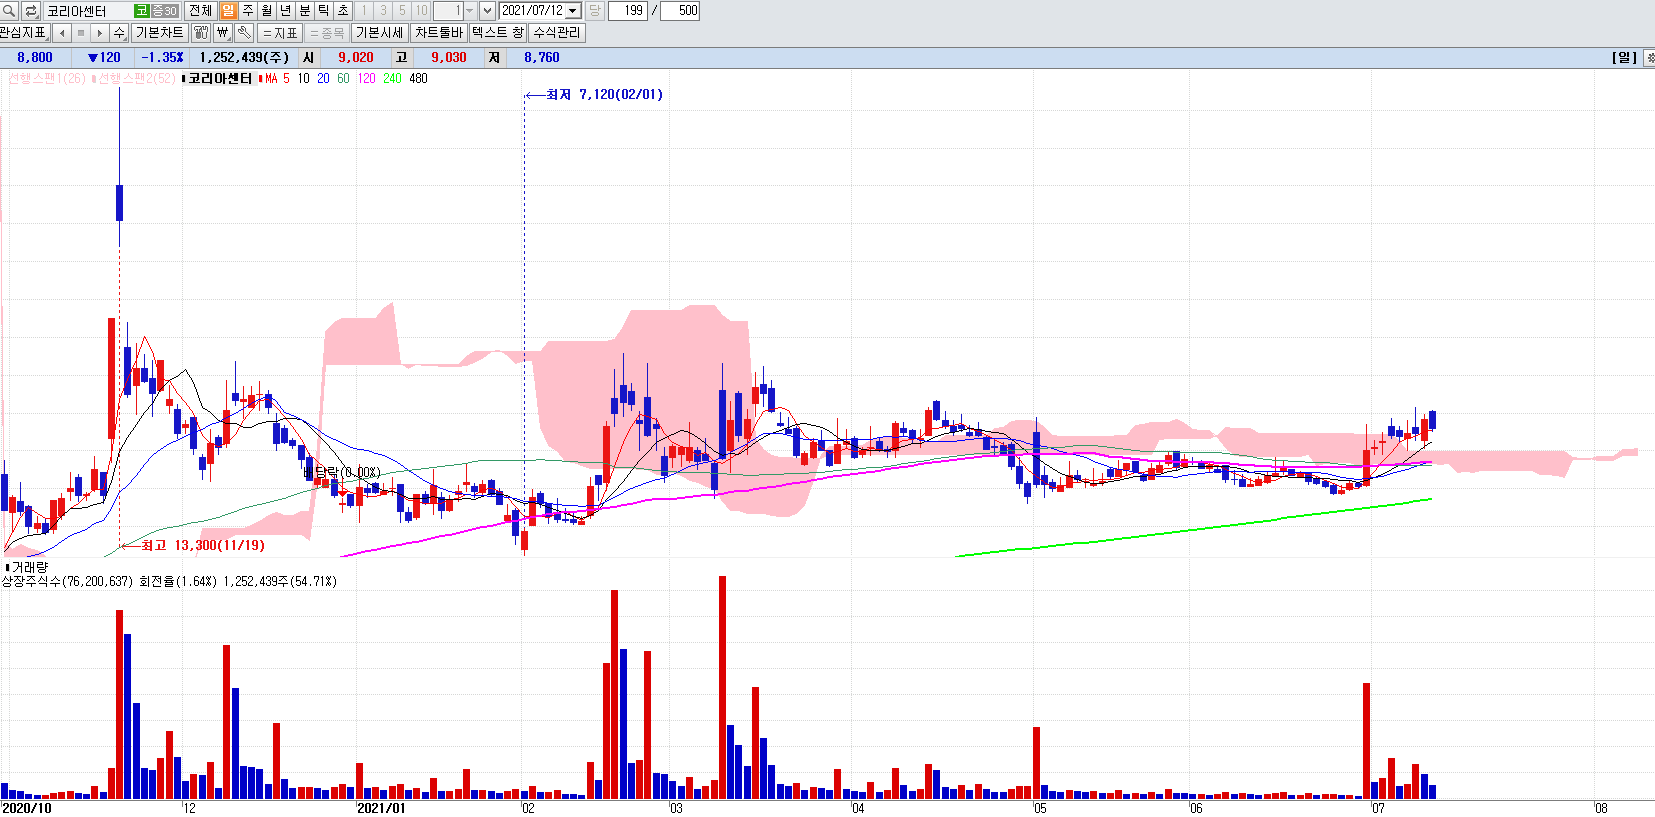Screen dimensions: 1655x817
Task: Click the 500 total count field
Action: [680, 11]
